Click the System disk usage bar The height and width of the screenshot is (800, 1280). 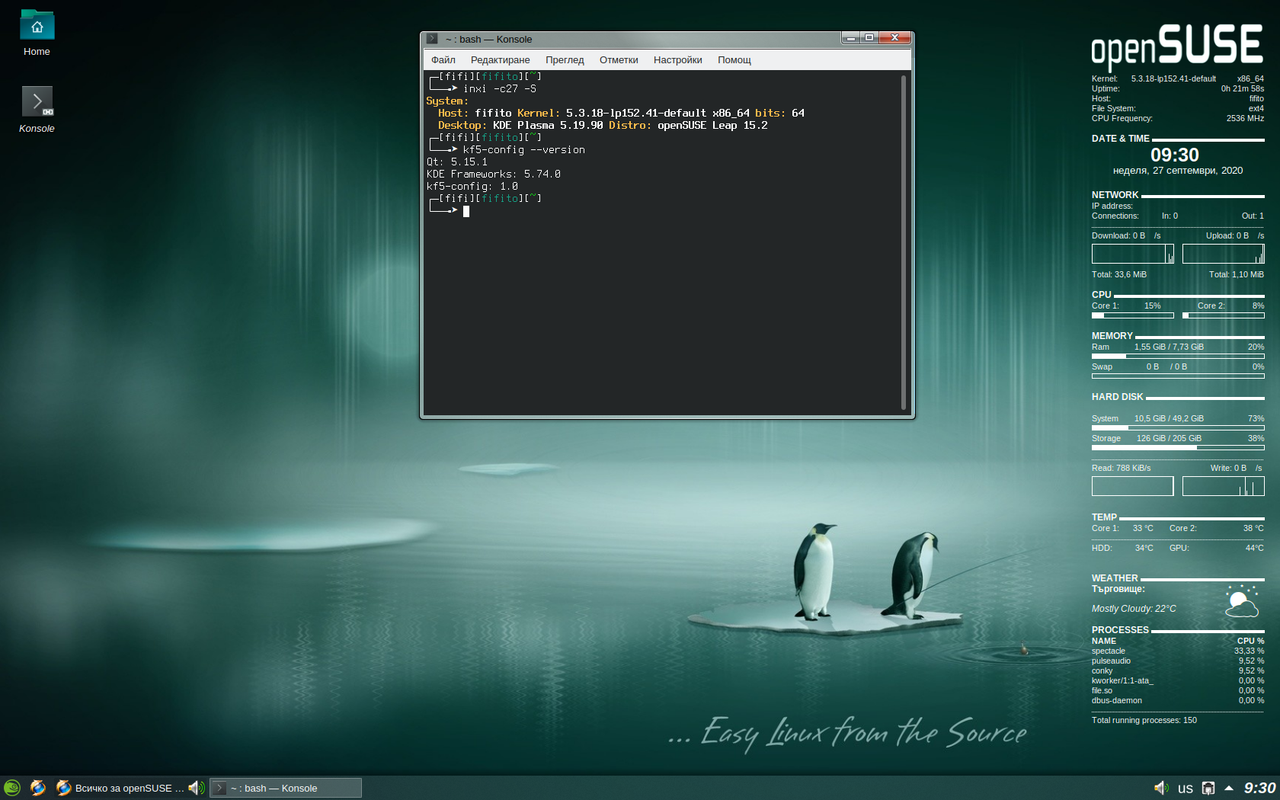(1178, 428)
